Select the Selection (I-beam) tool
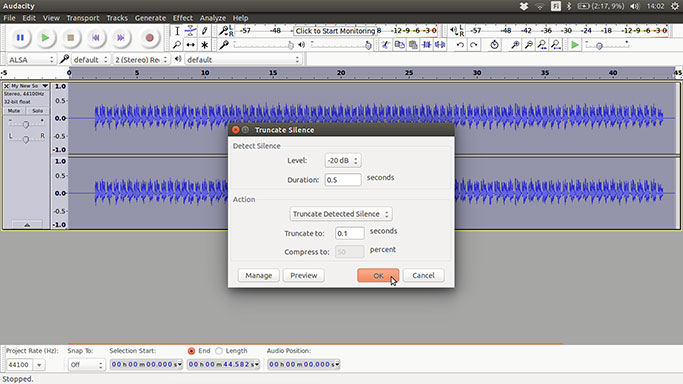 [x=177, y=31]
